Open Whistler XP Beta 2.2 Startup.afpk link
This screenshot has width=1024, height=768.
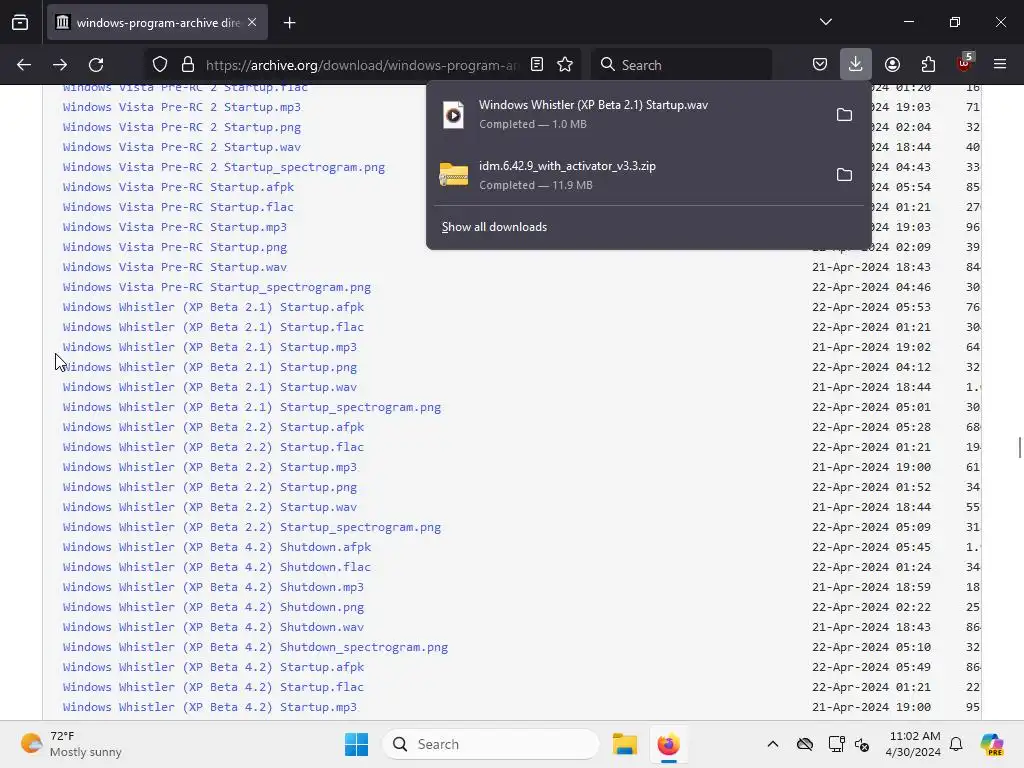pos(214,427)
